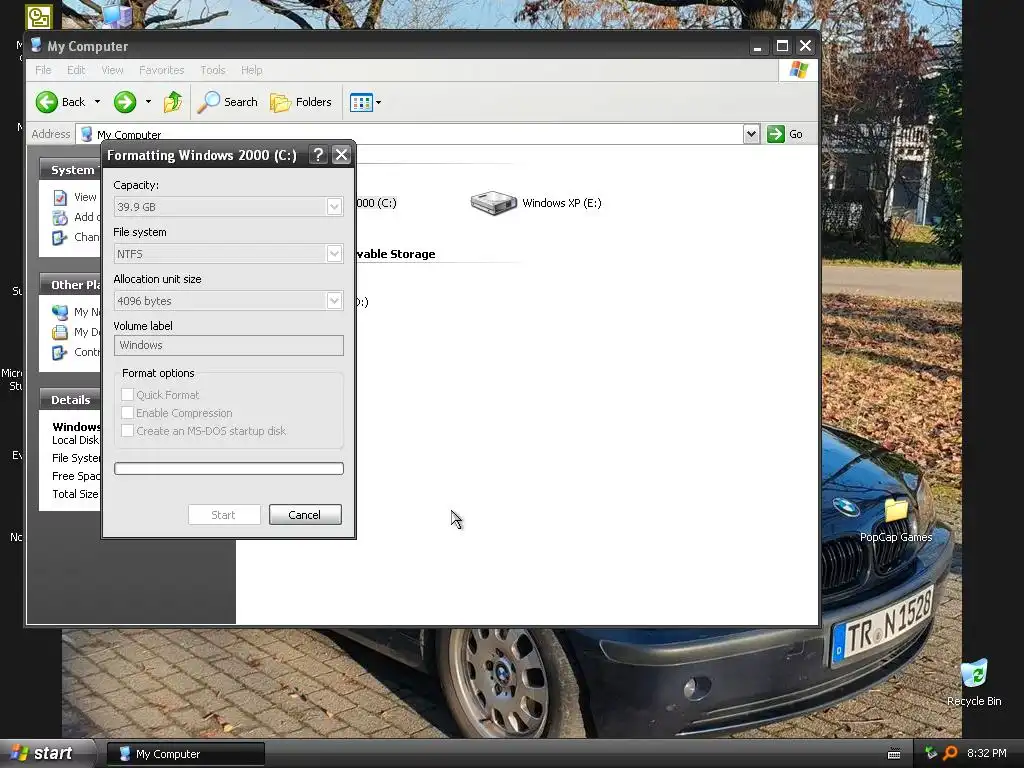This screenshot has width=1024, height=768.
Task: Click the green Forward arrow icon
Action: [x=125, y=102]
